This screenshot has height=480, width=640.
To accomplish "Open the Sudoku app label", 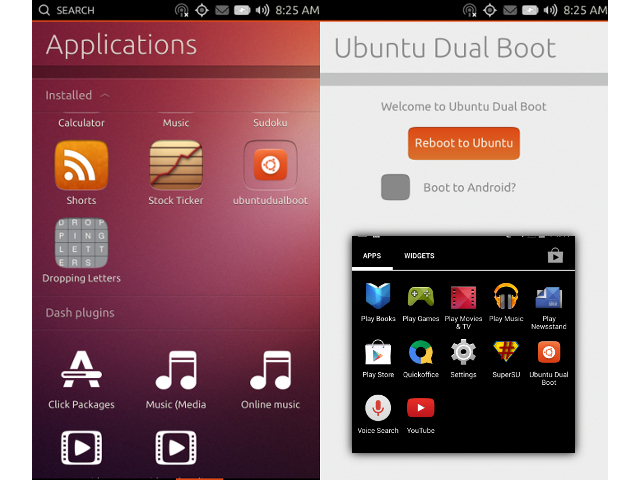I will click(x=270, y=123).
